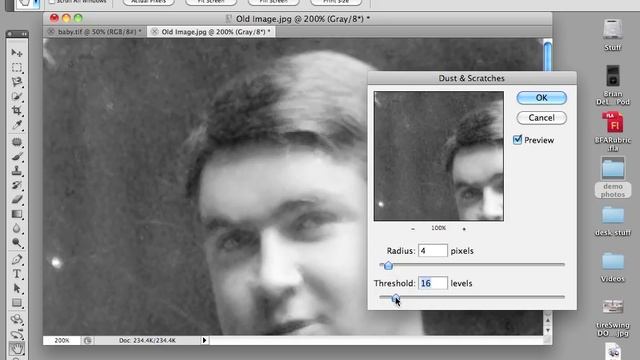Select the tireSwing DO...jpg desktop file
Viewport: 640px width, 360px height.
(x=613, y=318)
